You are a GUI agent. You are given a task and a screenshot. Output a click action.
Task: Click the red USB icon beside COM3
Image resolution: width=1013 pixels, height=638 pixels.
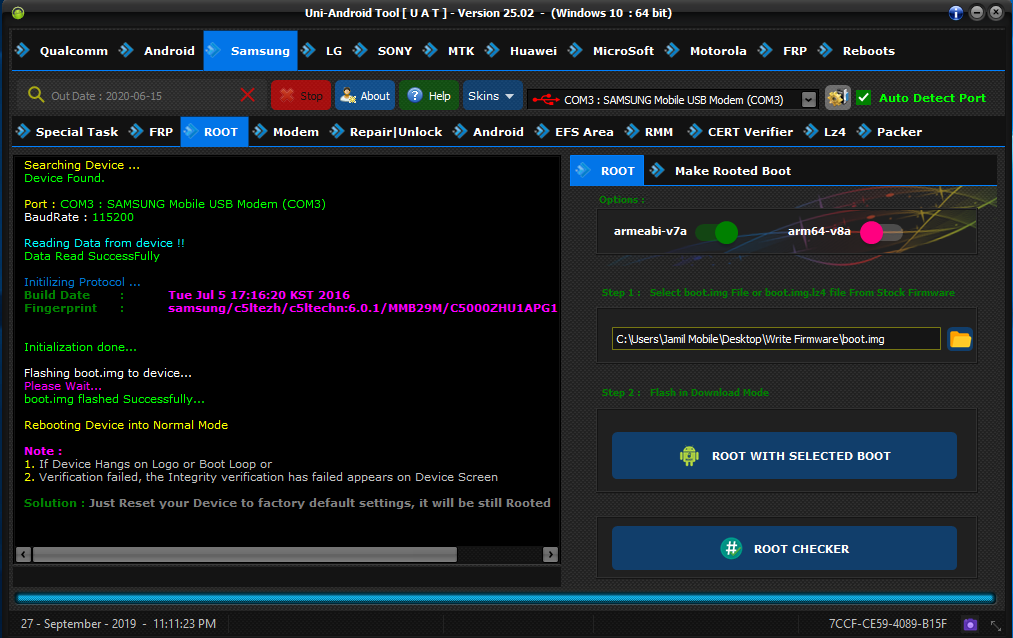click(x=546, y=99)
